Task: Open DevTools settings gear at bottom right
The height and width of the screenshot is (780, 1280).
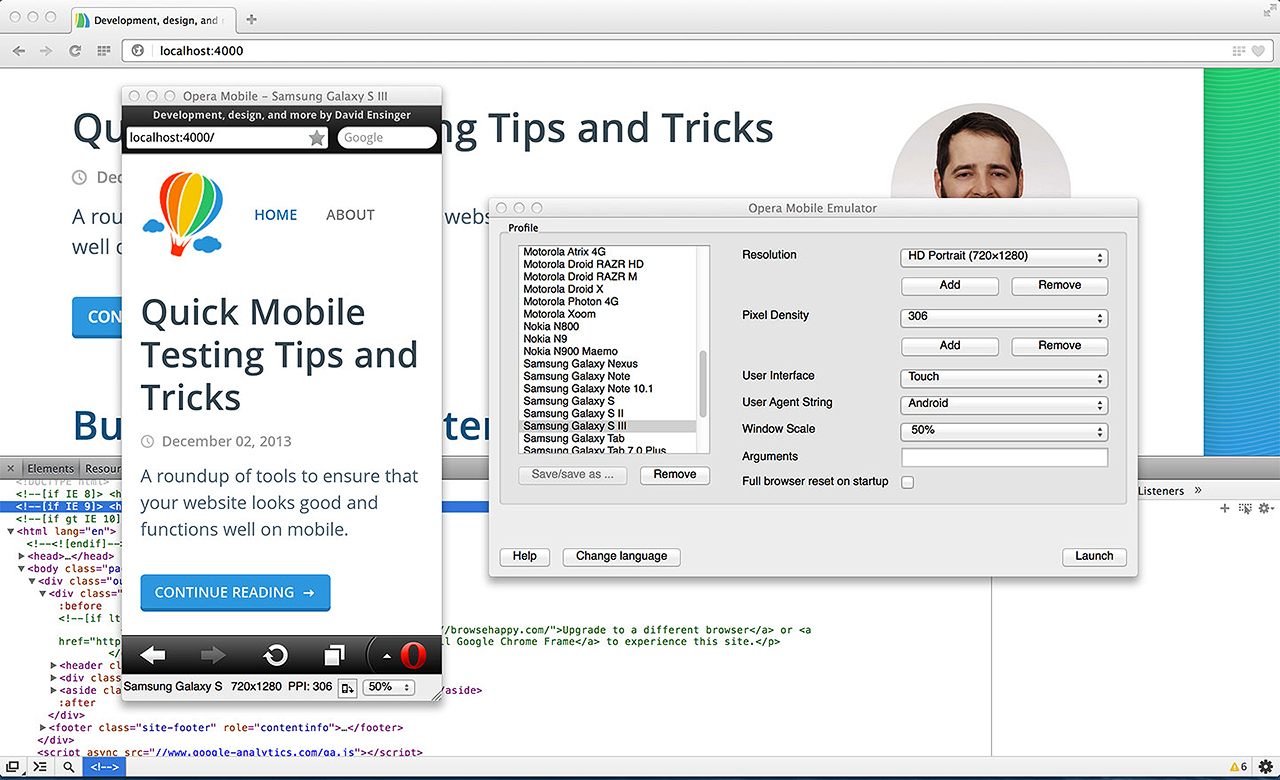Action: (1265, 767)
